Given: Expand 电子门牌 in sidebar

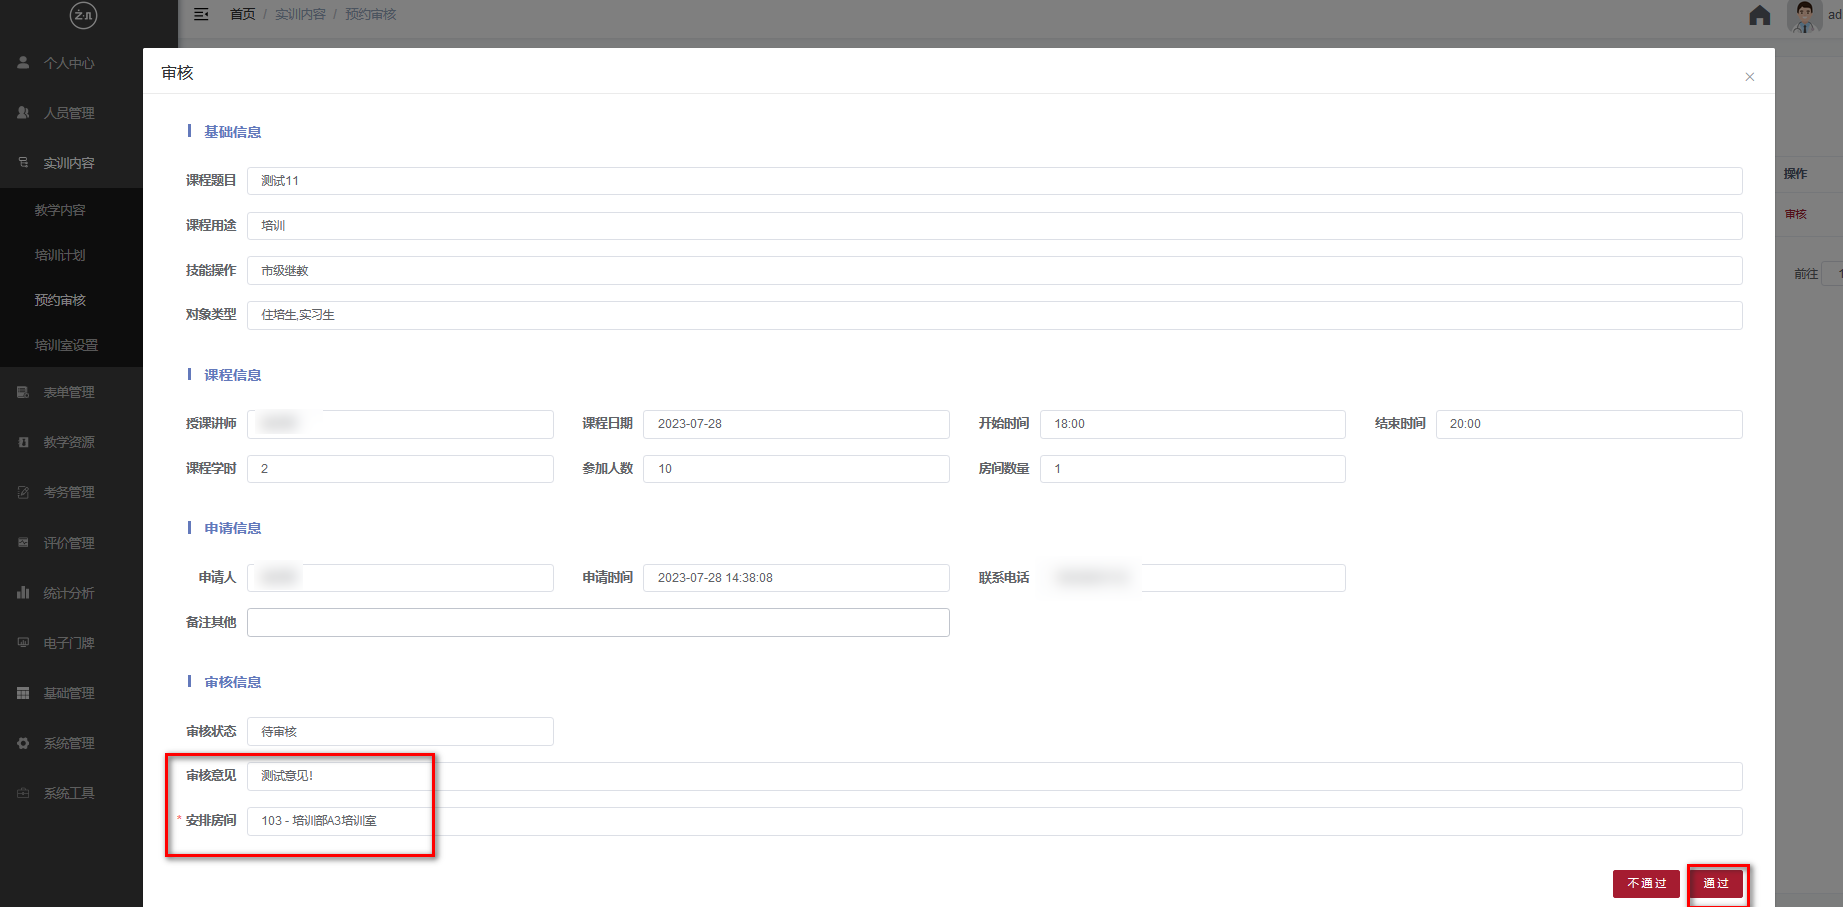Looking at the screenshot, I should pos(71,643).
